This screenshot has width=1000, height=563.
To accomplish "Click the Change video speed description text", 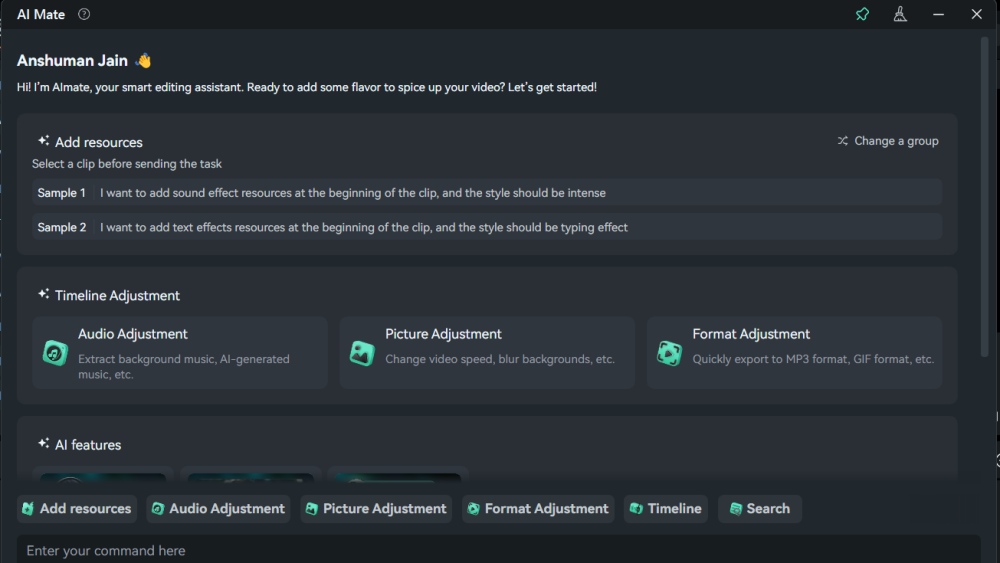I will [500, 359].
